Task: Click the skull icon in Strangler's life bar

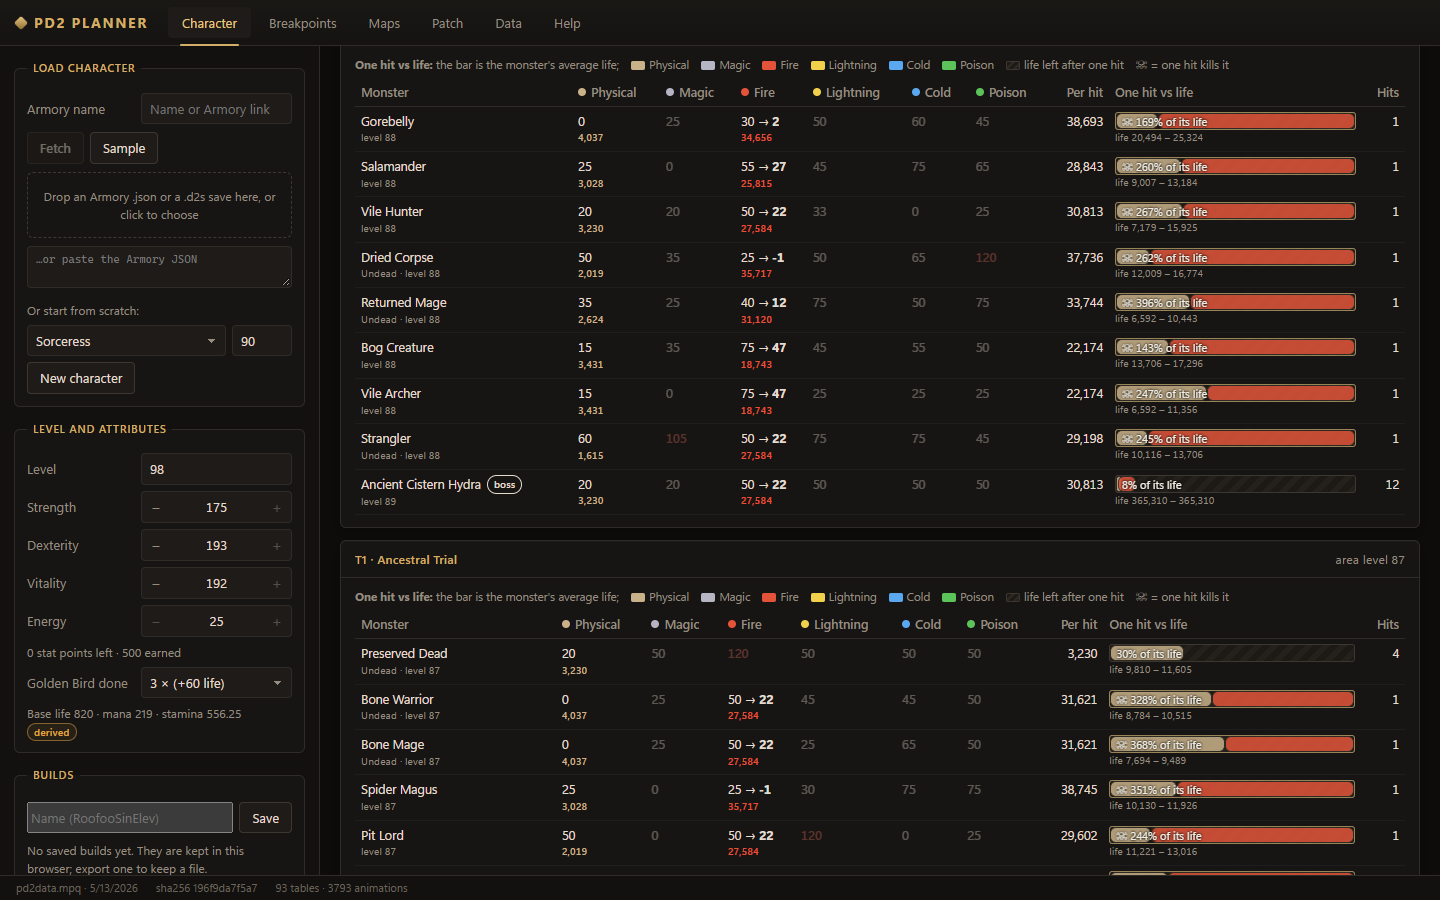Action: click(1127, 439)
